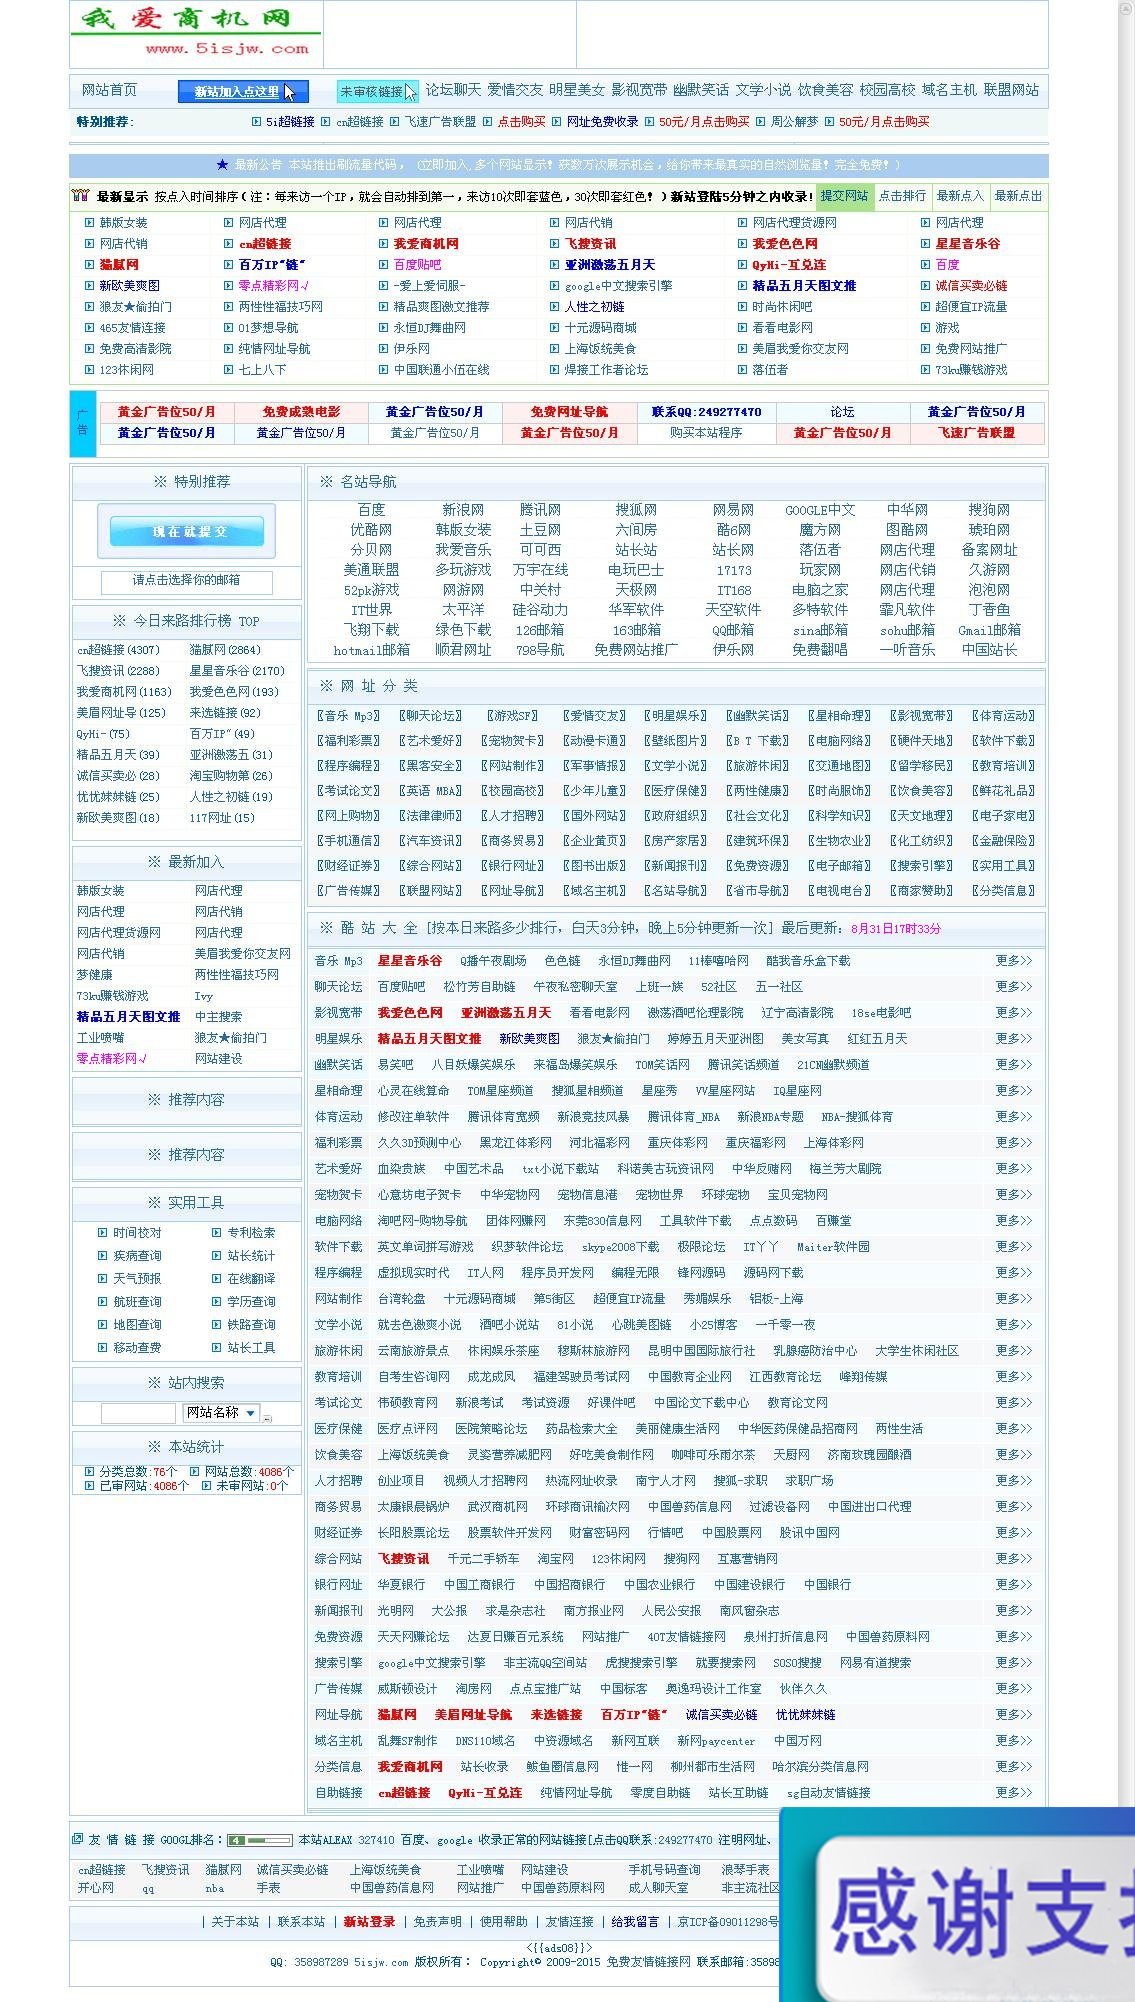Screen dimensions: 1135x2002
Task: Click the arrow icon beside 专利检索
Action: click(x=217, y=1233)
